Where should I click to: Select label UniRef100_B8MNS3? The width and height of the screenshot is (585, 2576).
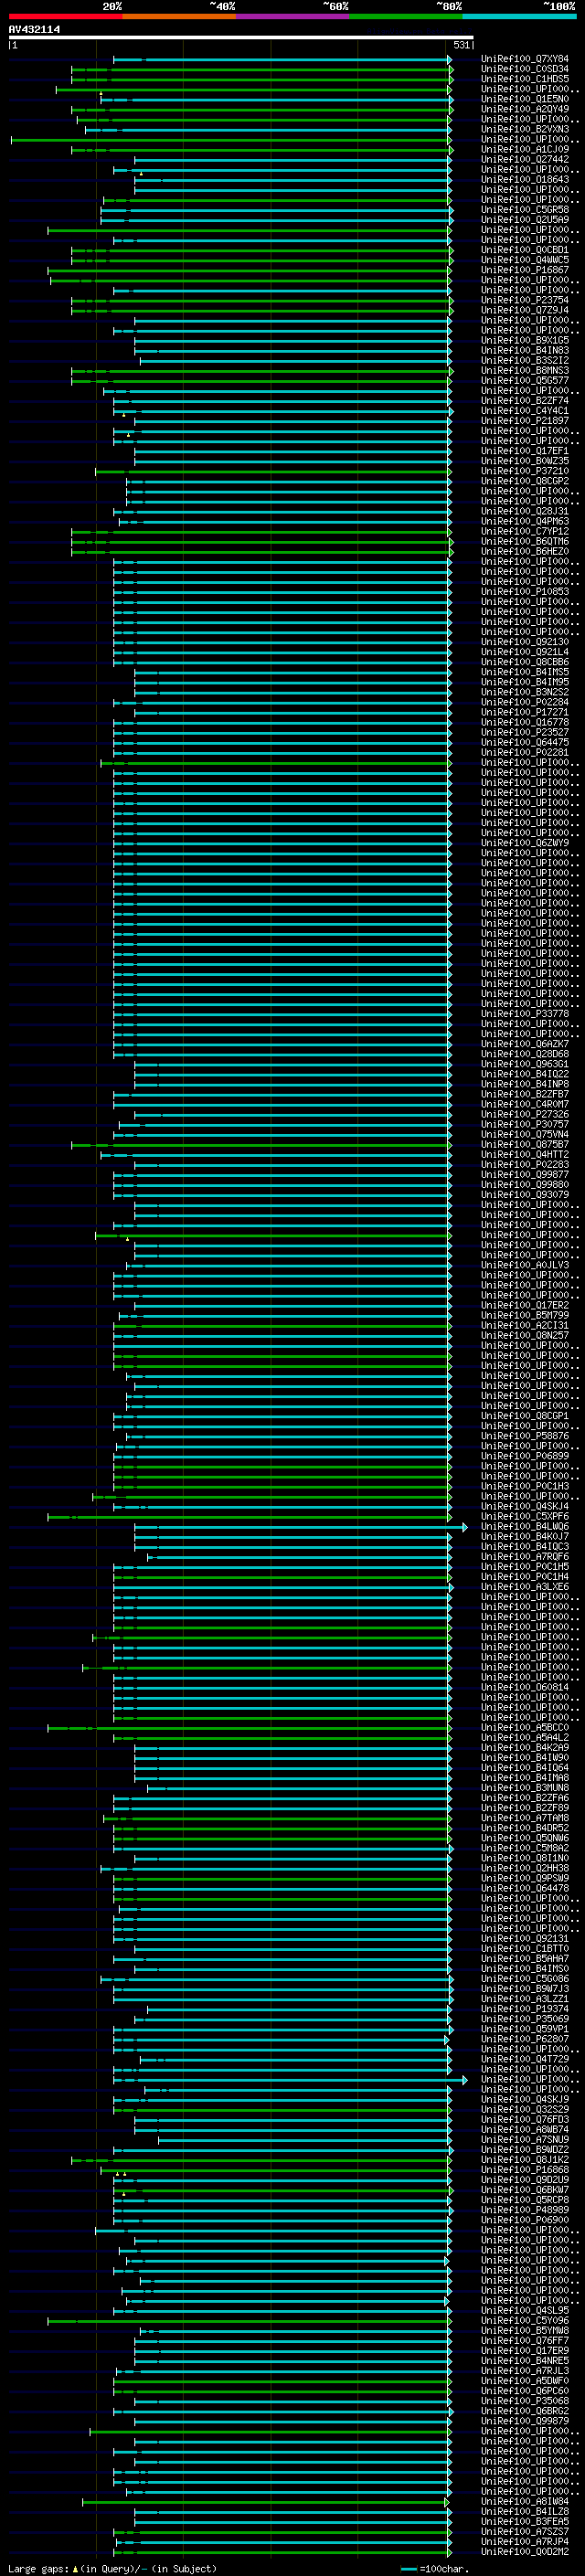(x=525, y=371)
